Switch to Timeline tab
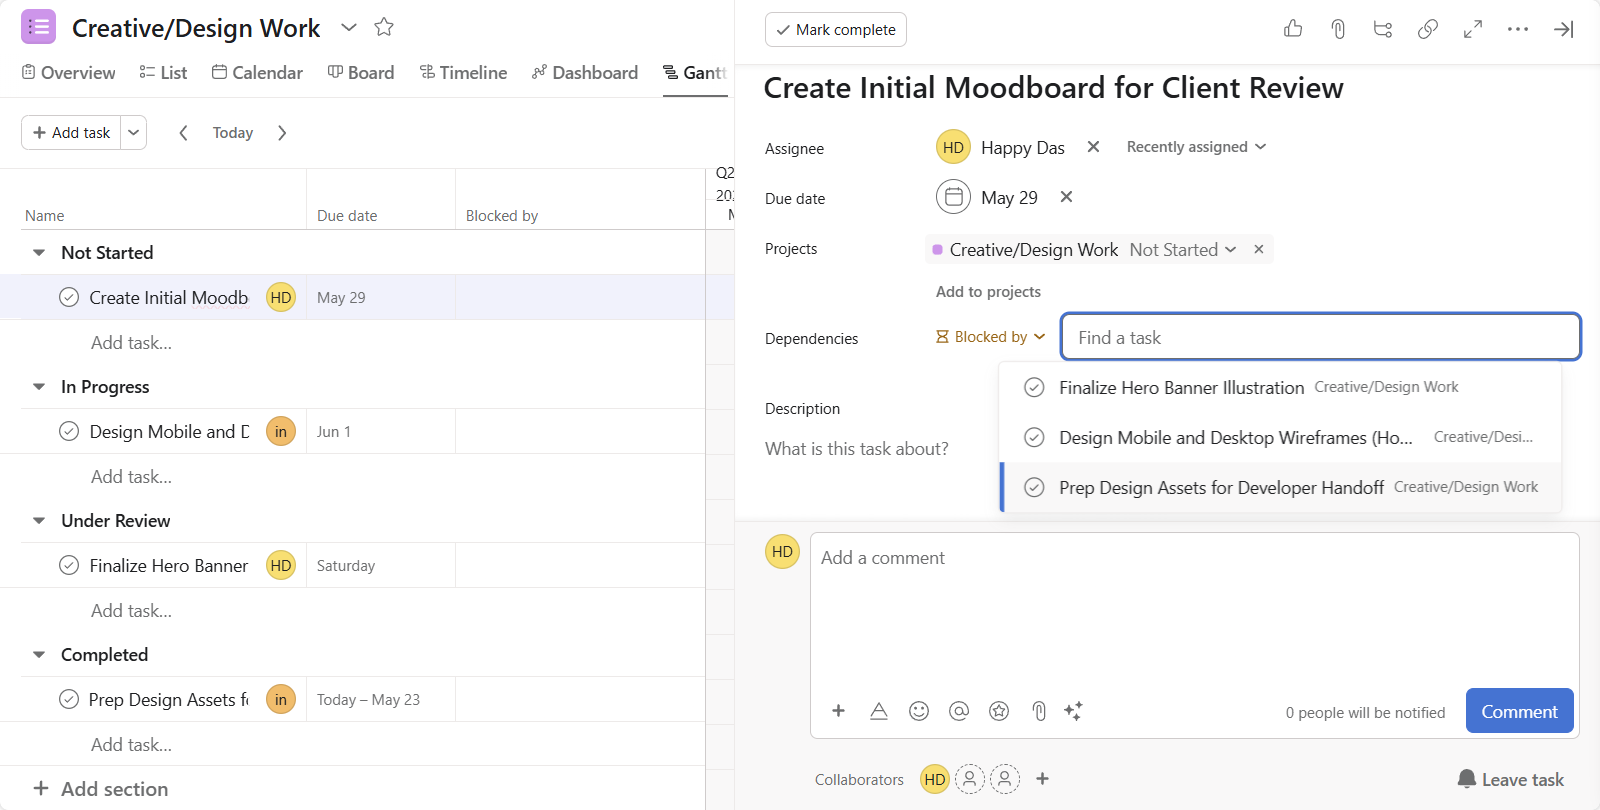Screen dimensions: 1600x810 click(x=463, y=72)
